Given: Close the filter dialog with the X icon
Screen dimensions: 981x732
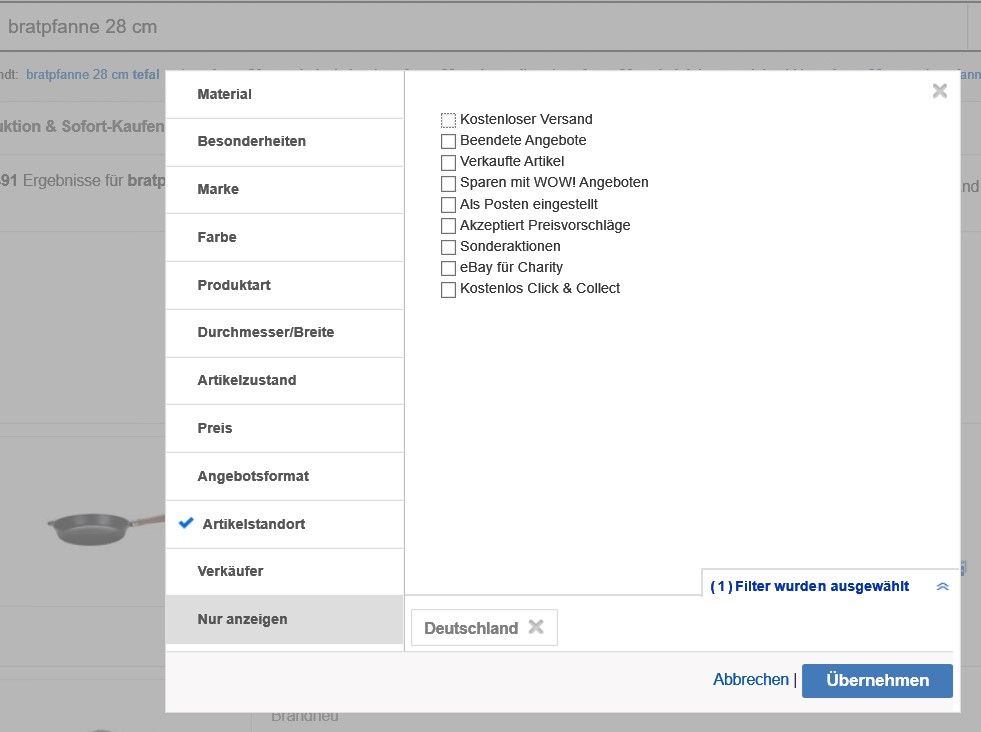Looking at the screenshot, I should tap(939, 90).
